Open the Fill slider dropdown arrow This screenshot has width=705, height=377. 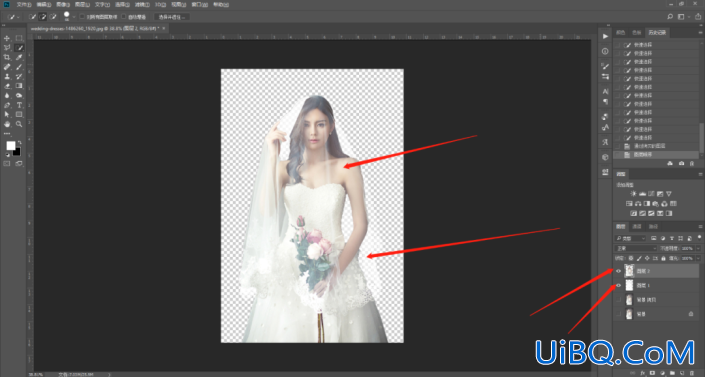click(698, 258)
